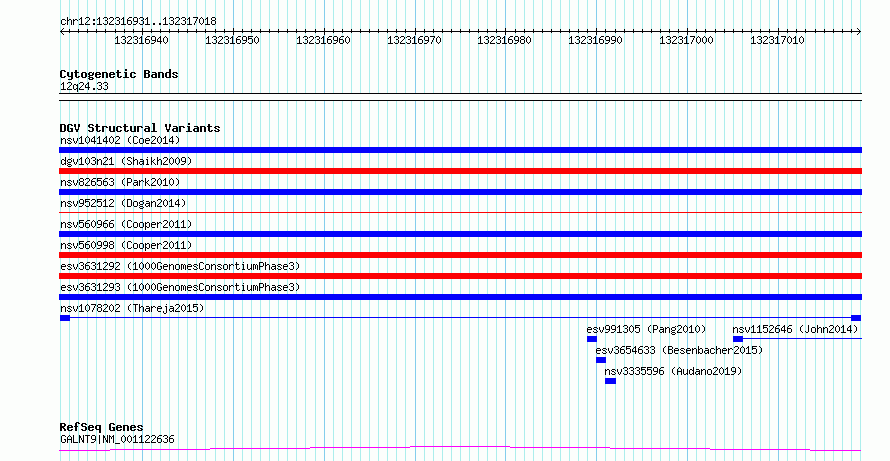Open the dgv103n21 (Shaikh2009) label
The height and width of the screenshot is (461, 890).
pyautogui.click(x=126, y=161)
